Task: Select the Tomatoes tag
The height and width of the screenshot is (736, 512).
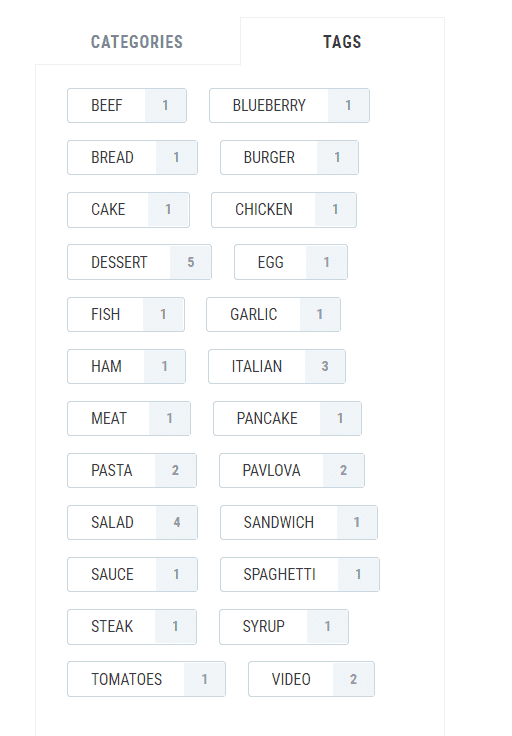Action: pyautogui.click(x=146, y=679)
